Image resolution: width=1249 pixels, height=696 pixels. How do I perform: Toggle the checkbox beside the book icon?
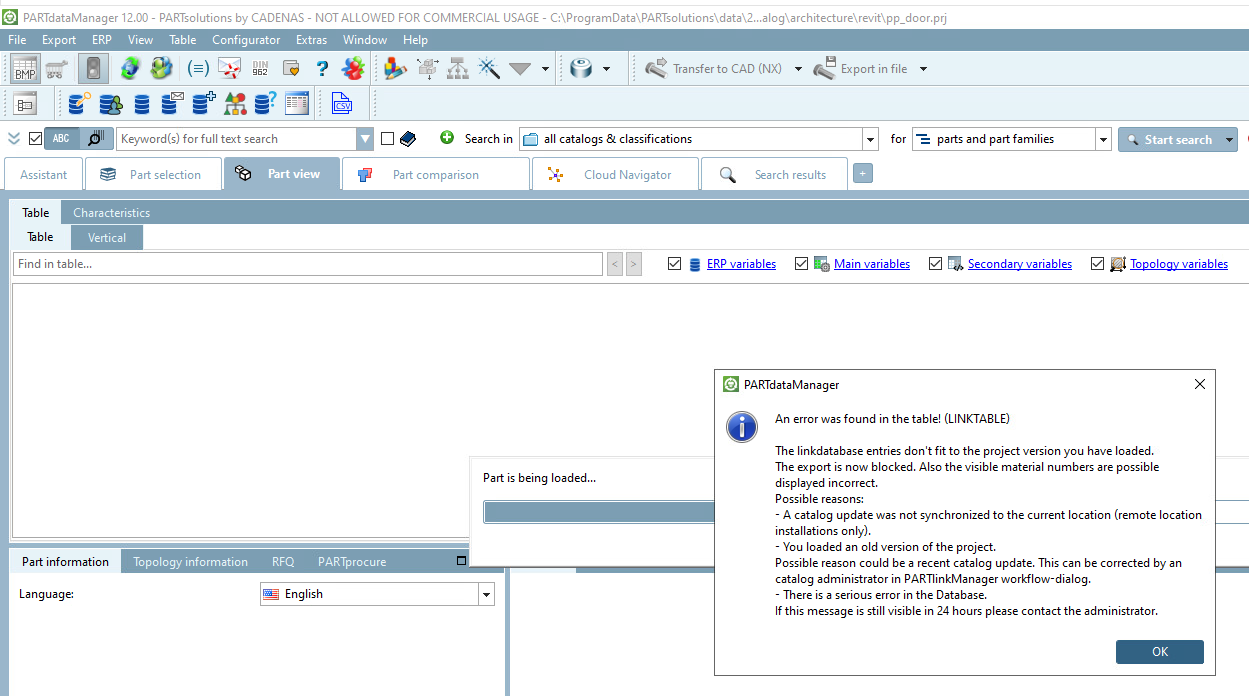387,139
